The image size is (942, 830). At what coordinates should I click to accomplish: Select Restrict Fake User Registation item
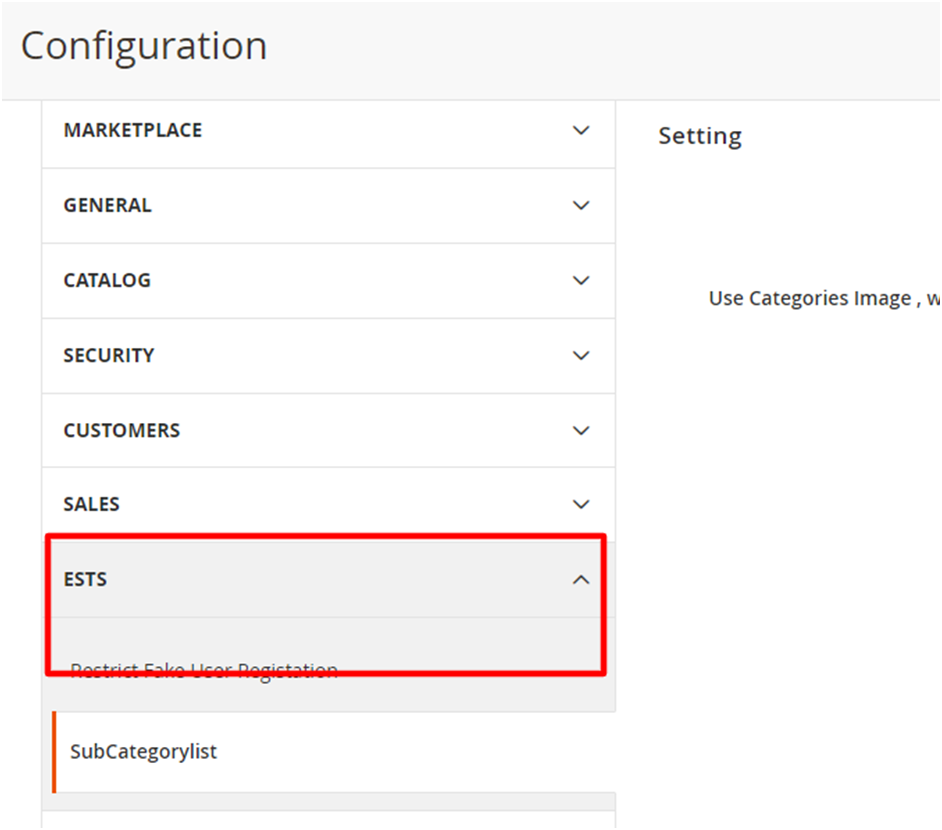tap(204, 671)
